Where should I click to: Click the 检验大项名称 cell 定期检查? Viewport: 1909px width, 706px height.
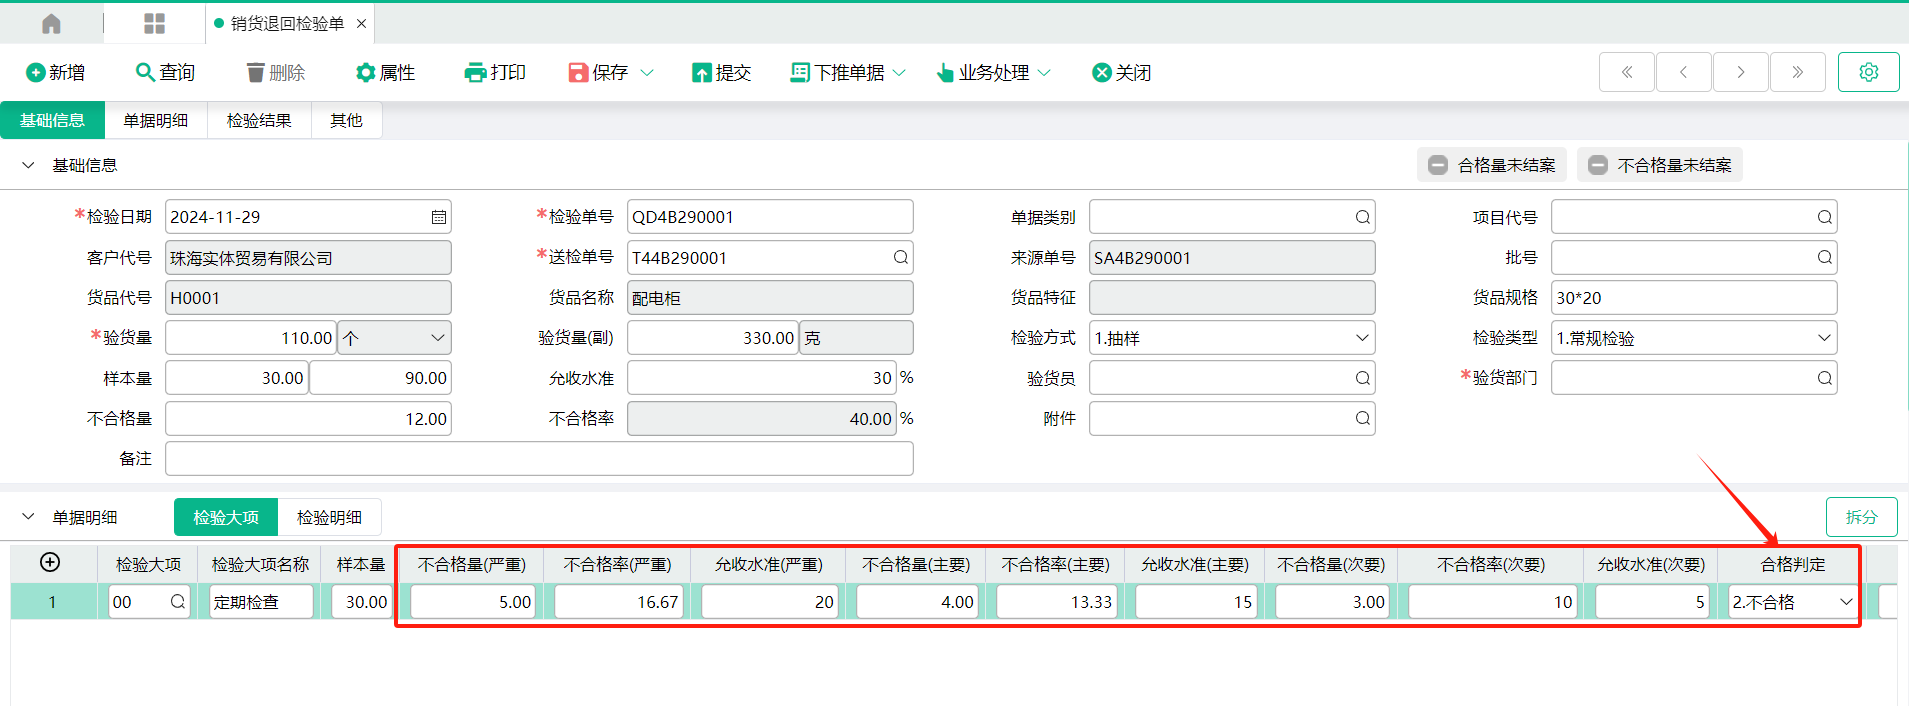pyautogui.click(x=261, y=602)
